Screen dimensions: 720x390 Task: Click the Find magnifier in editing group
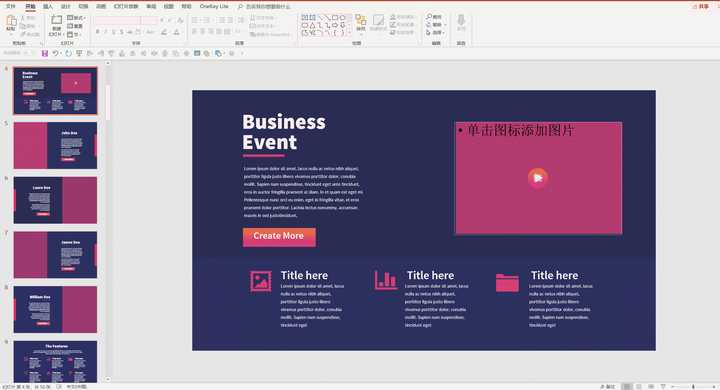[x=434, y=17]
